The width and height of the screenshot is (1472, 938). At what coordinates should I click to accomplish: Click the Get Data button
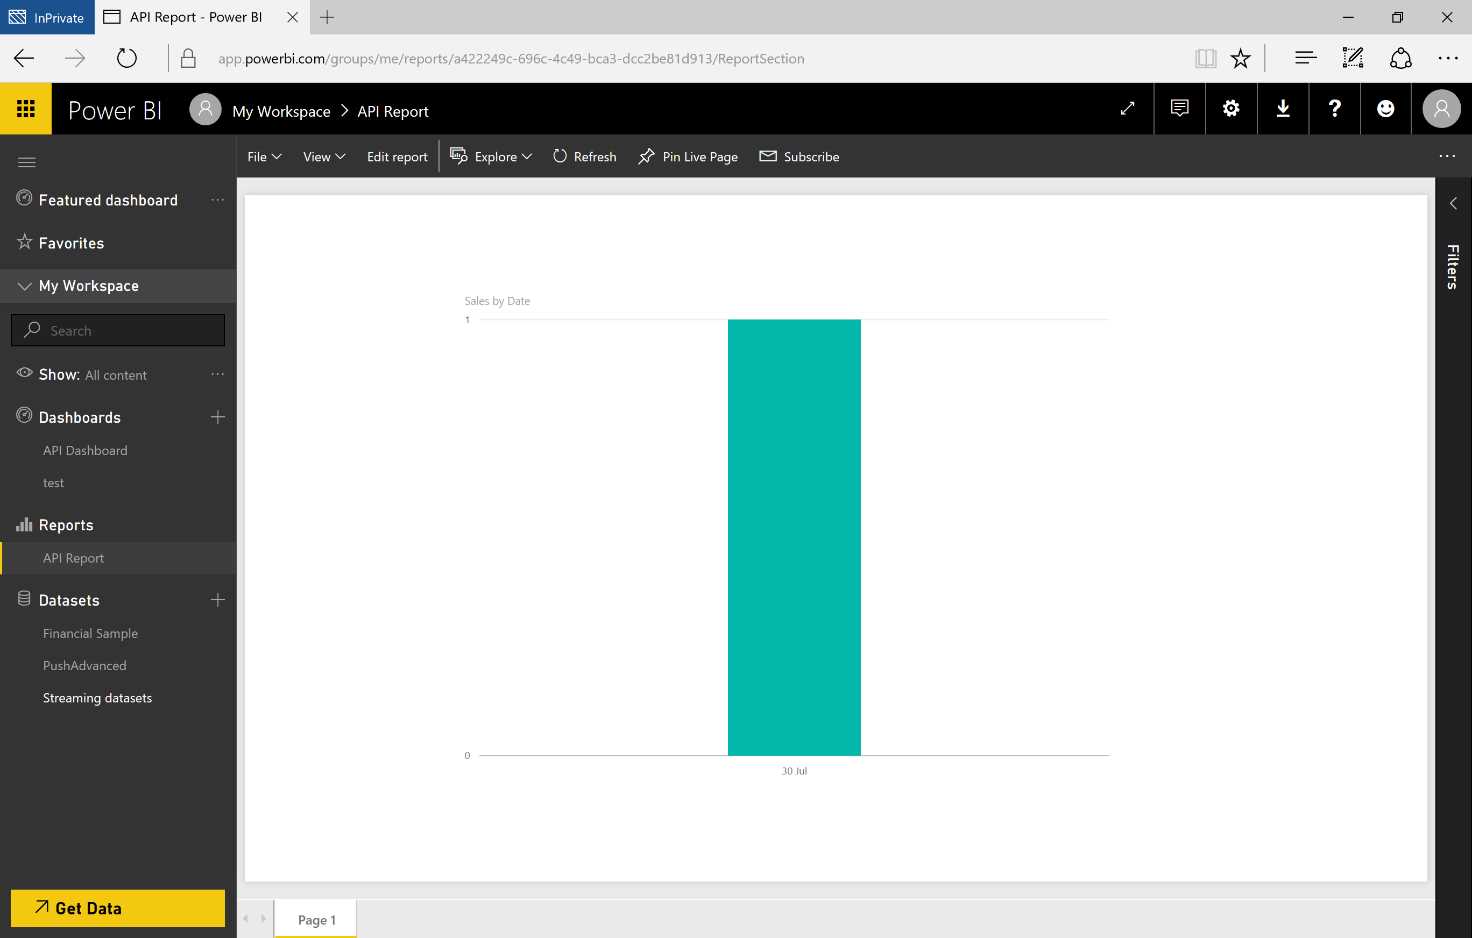click(x=117, y=908)
